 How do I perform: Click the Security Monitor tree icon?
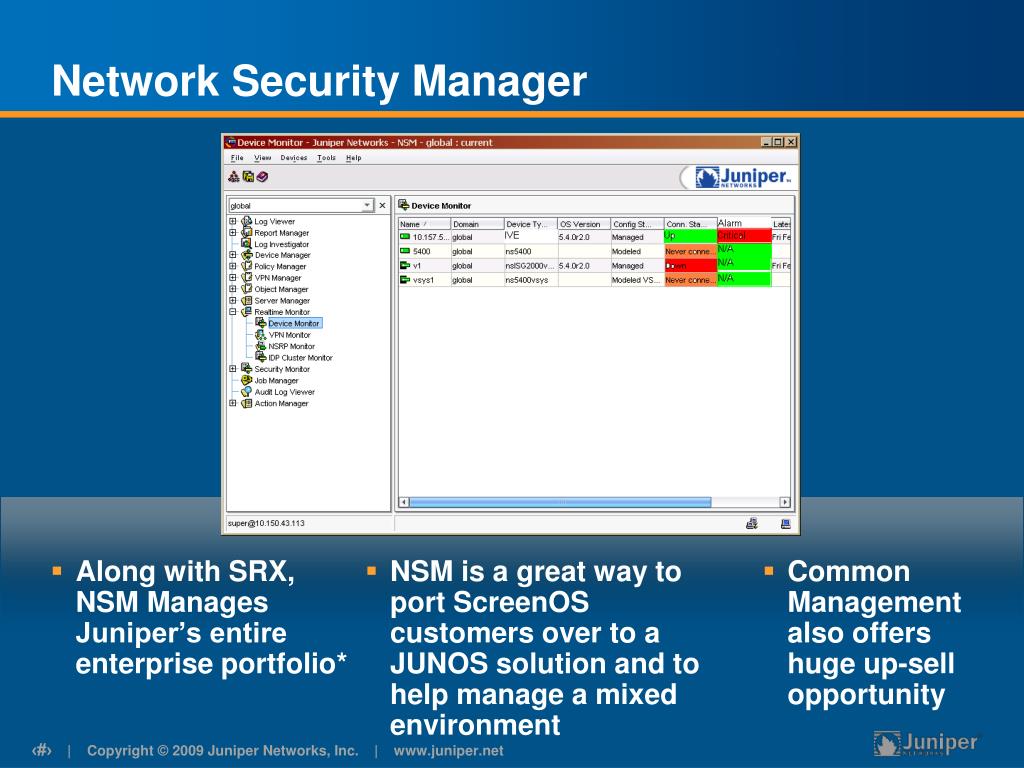(246, 368)
